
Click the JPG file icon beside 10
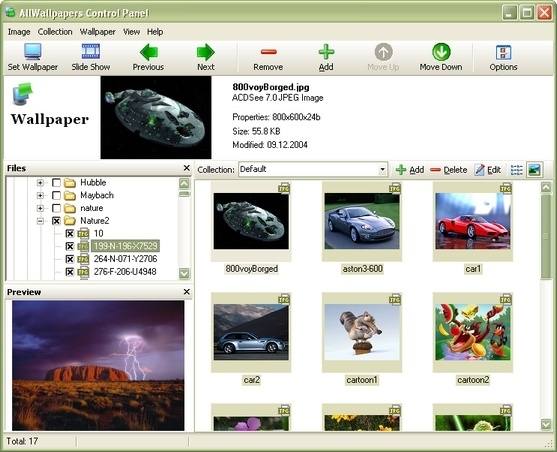point(83,233)
